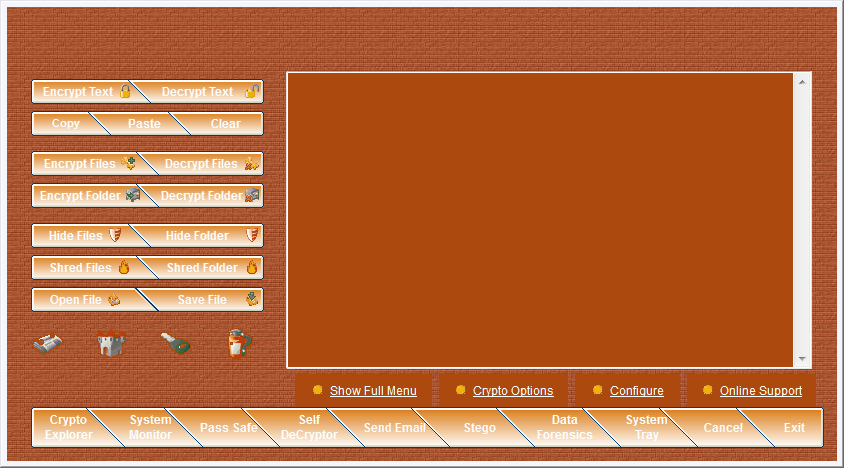
Task: Click inside the large text area
Action: [540, 220]
